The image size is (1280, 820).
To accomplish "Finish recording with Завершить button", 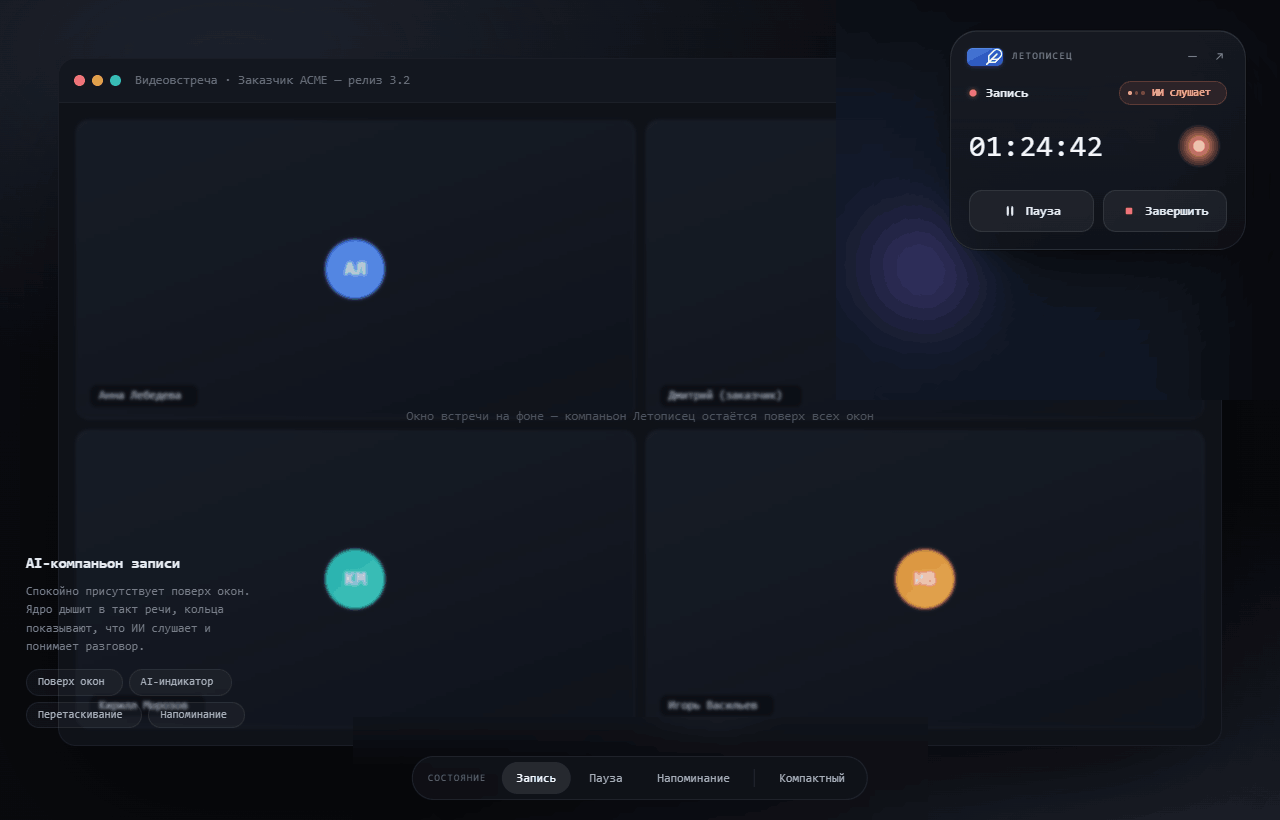I will coord(1165,211).
